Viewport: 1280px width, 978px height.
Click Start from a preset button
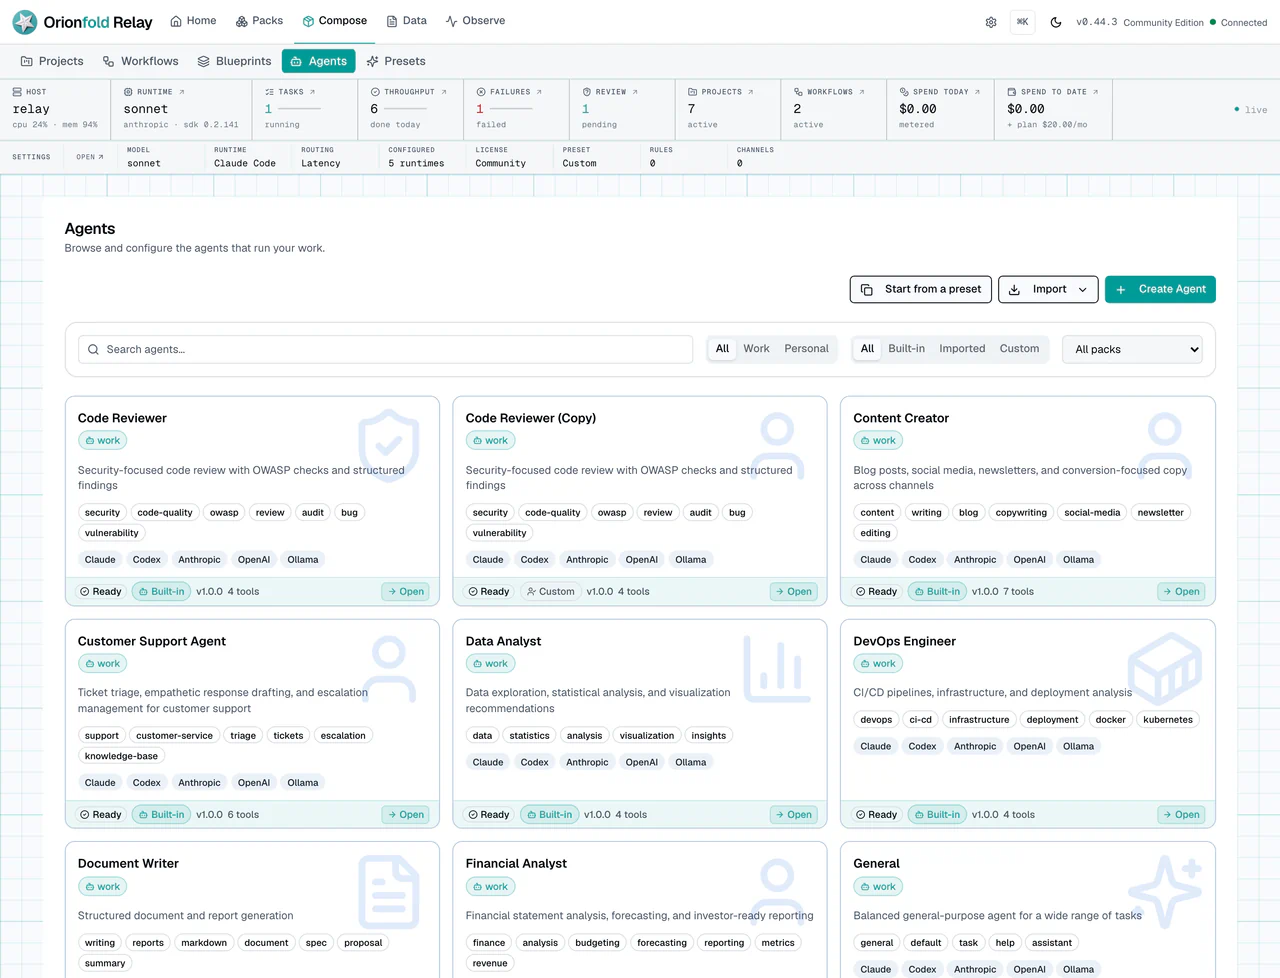(x=921, y=289)
